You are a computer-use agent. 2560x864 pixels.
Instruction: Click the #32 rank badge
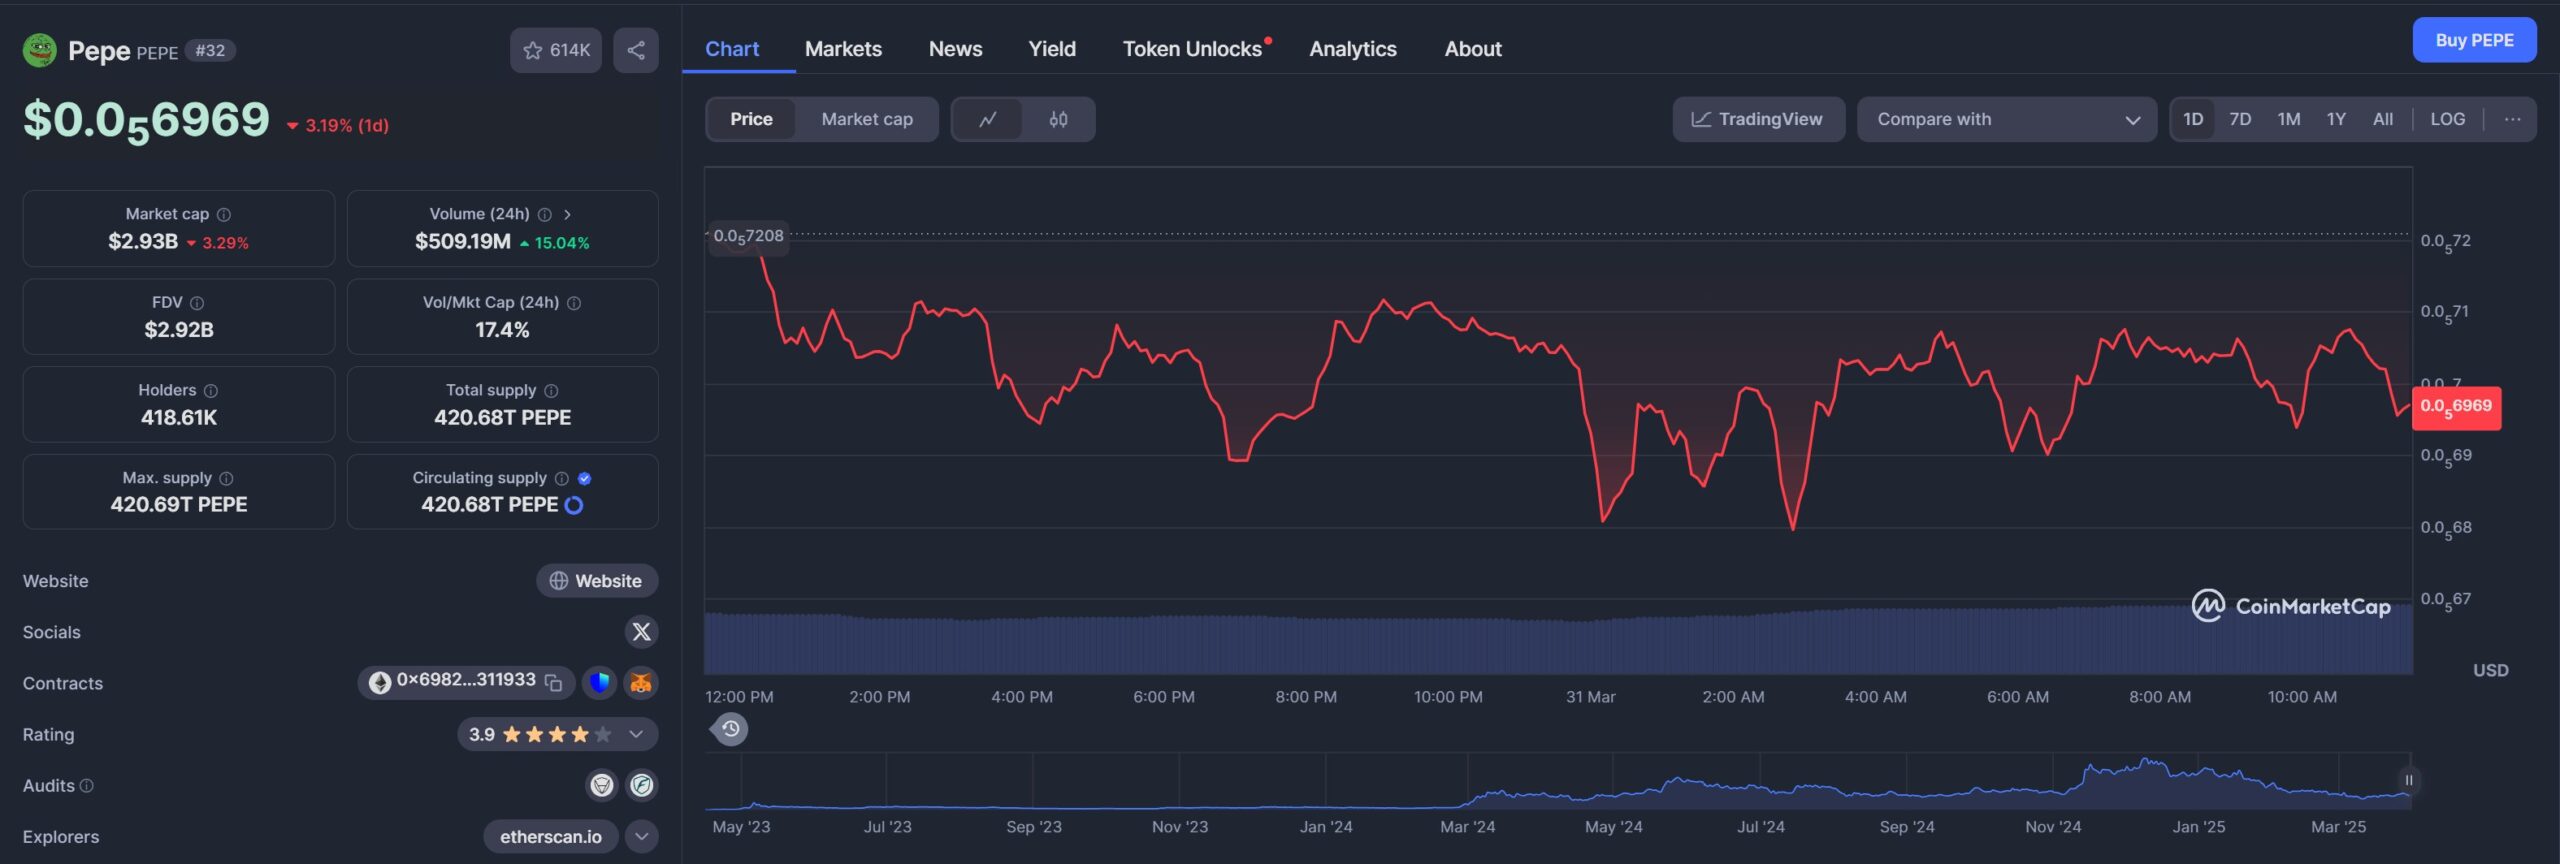pos(210,50)
